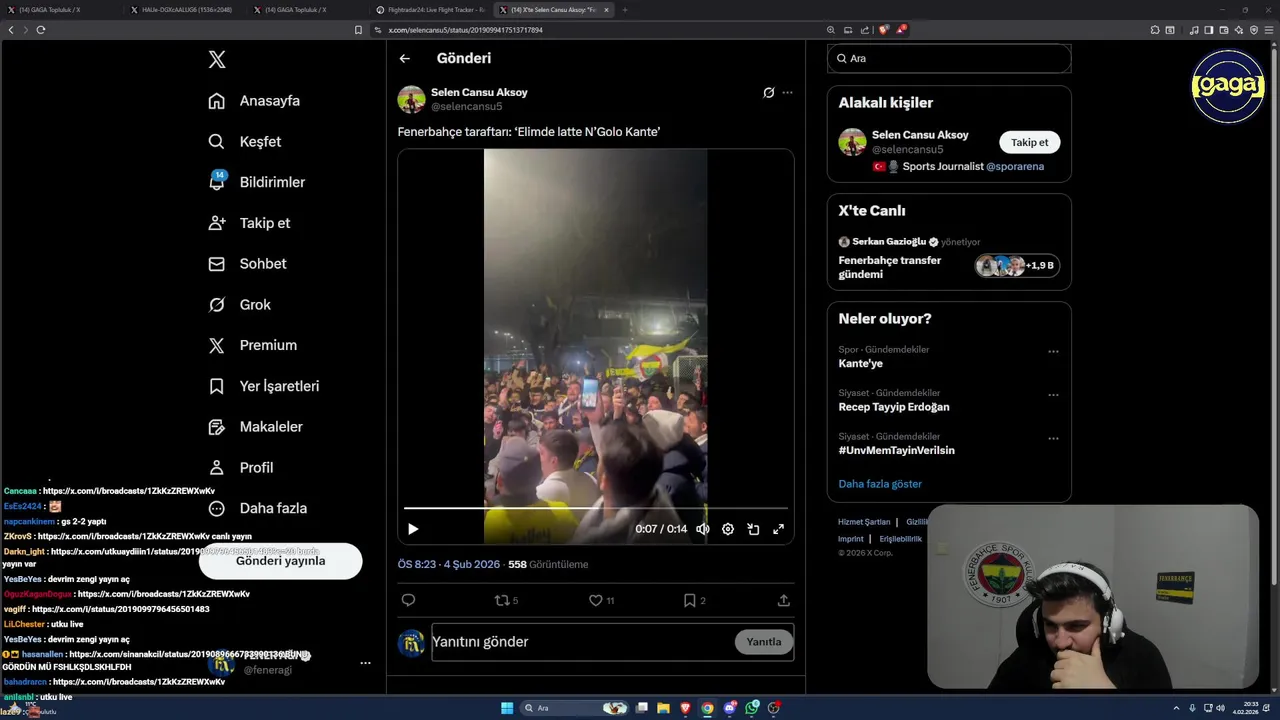Open Discord from the taskbar
The height and width of the screenshot is (720, 1280).
[730, 708]
